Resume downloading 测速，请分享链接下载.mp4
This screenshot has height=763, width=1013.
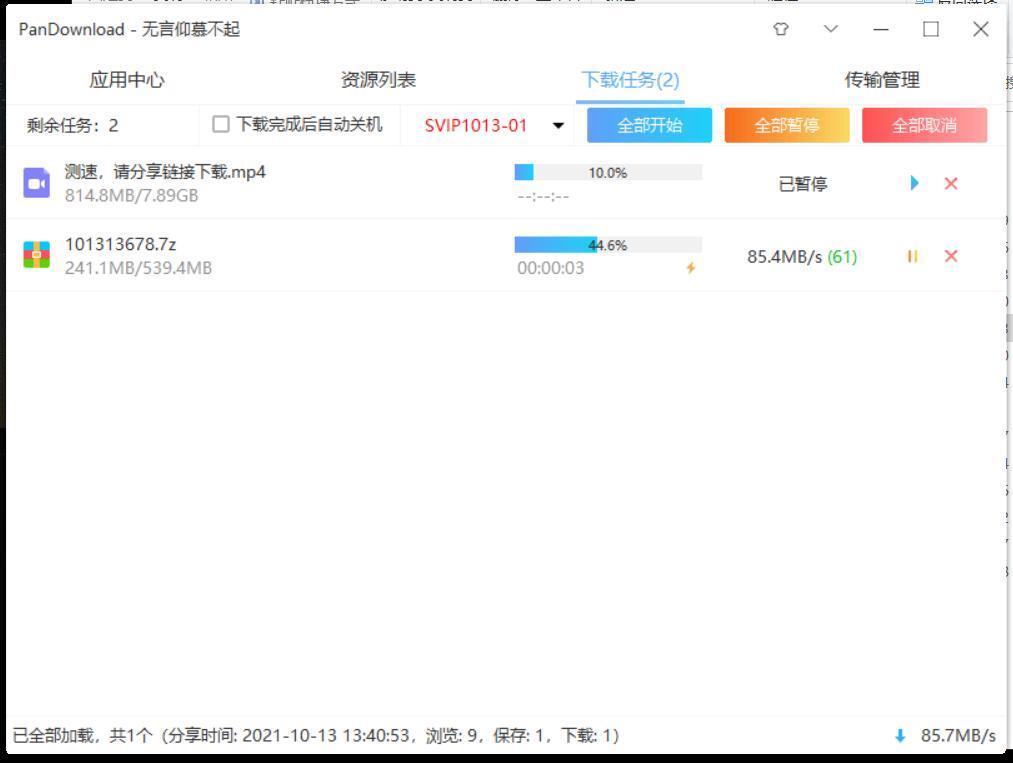(x=913, y=183)
